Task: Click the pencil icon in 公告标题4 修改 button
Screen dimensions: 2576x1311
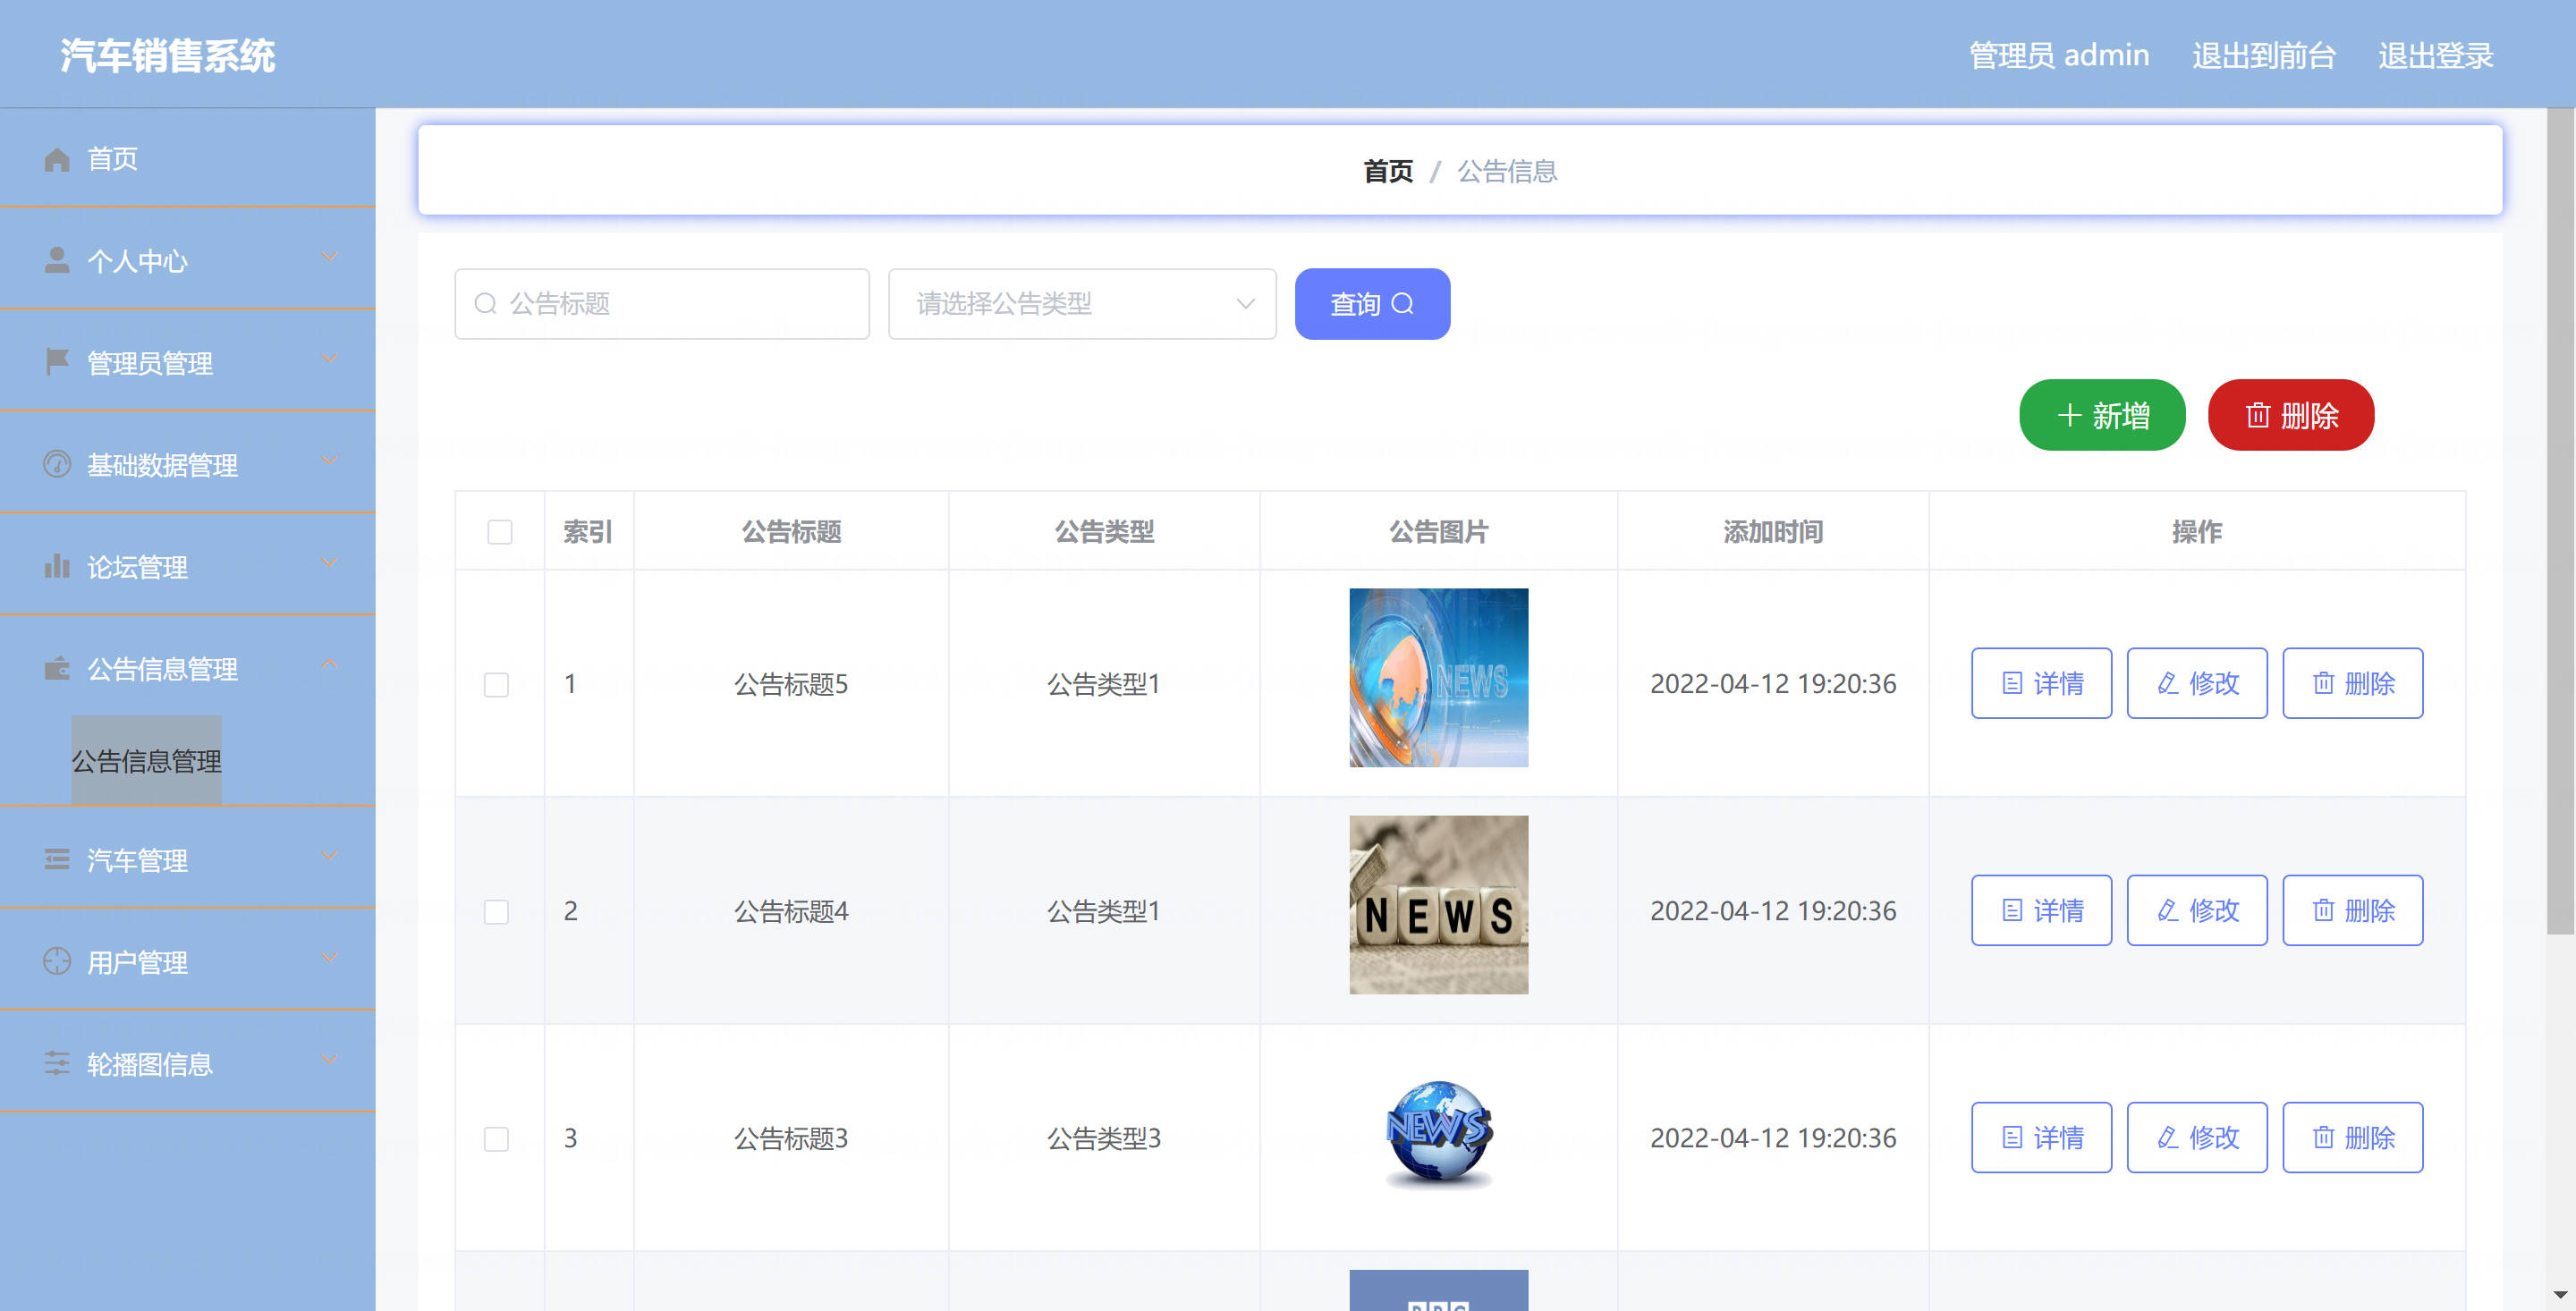Action: [2167, 911]
